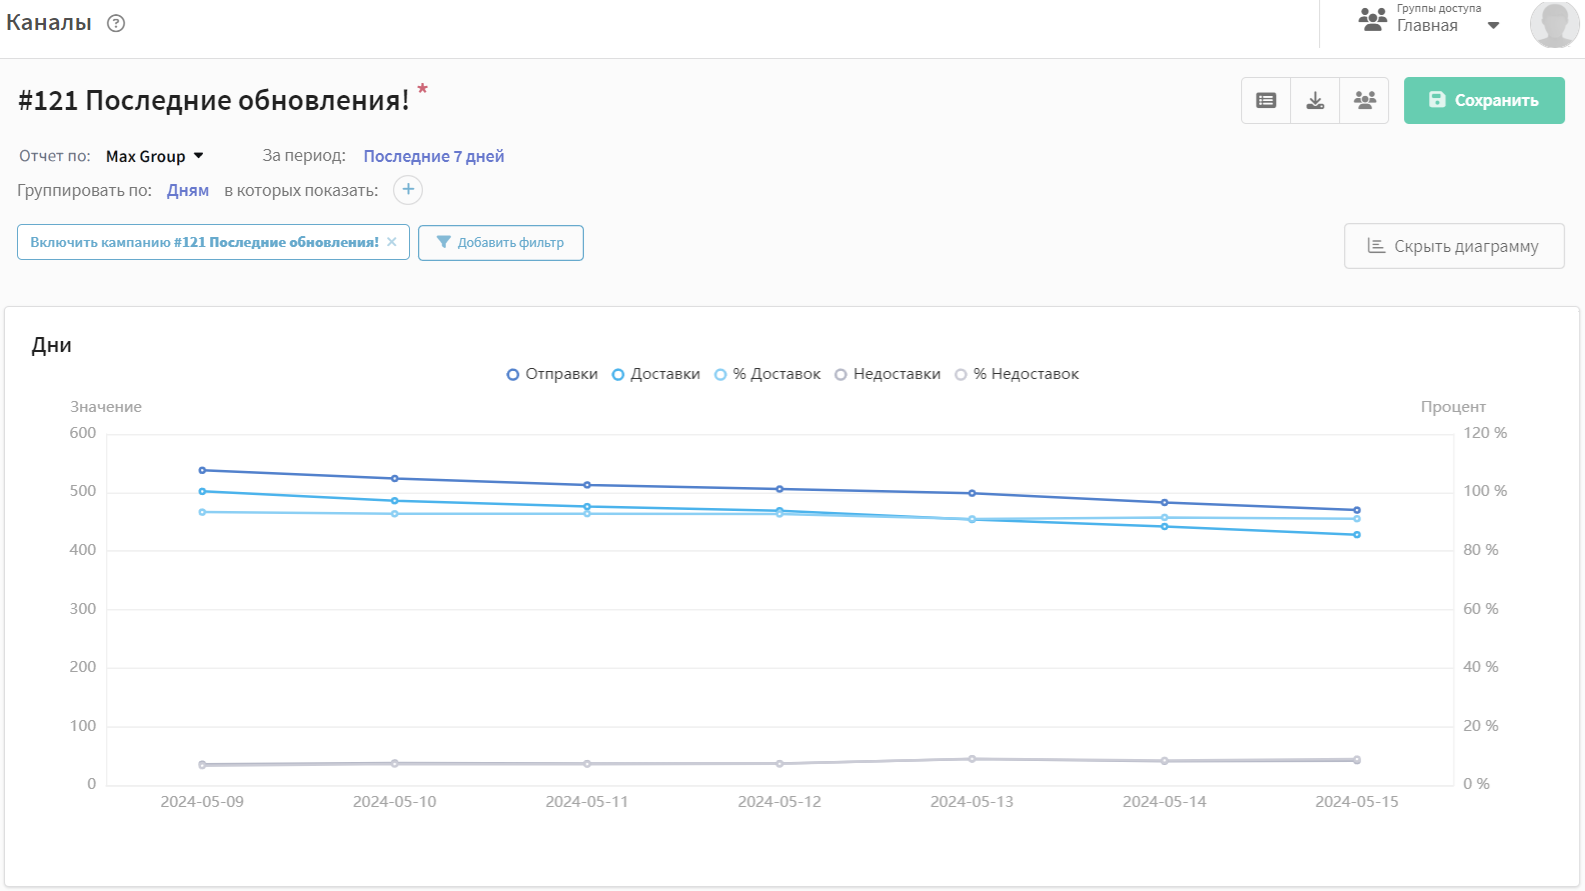Click the share with groups icon button
The width and height of the screenshot is (1585, 891).
coord(1364,100)
